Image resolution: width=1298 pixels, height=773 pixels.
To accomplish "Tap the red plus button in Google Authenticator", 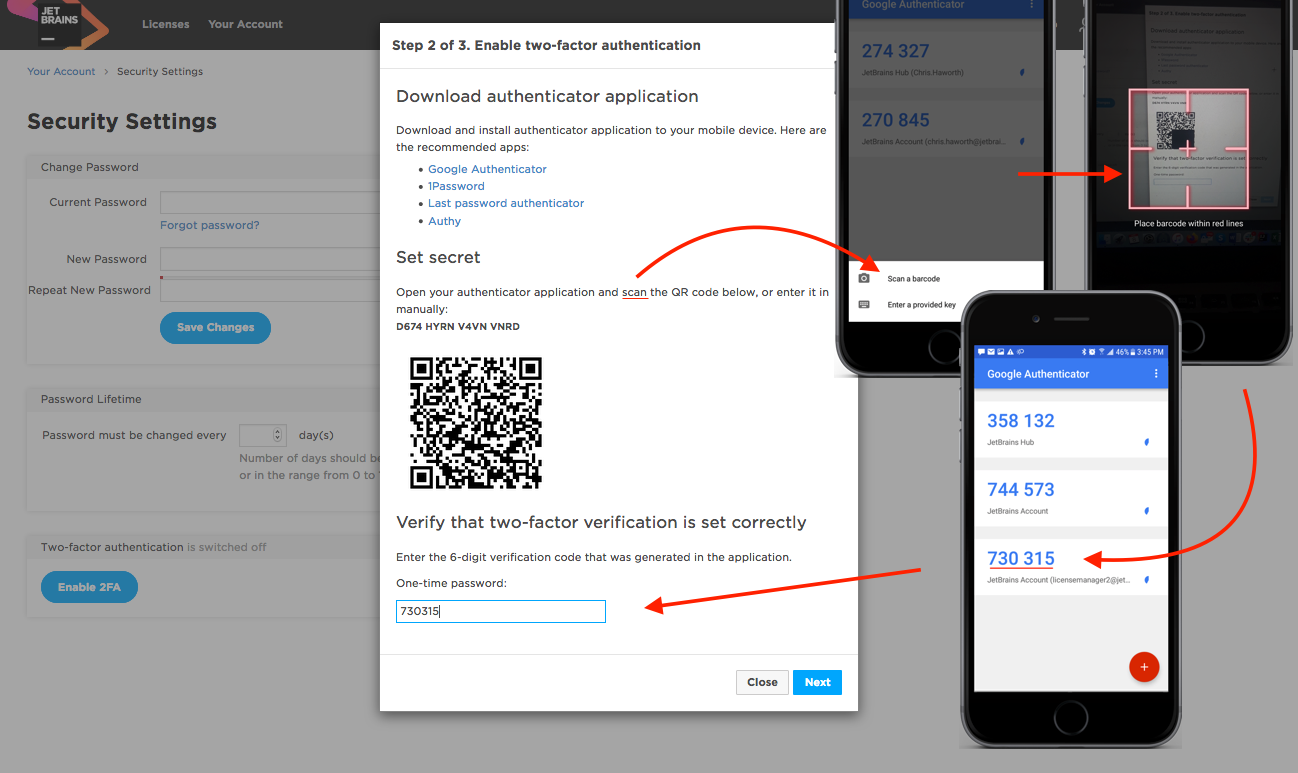I will (x=1143, y=667).
